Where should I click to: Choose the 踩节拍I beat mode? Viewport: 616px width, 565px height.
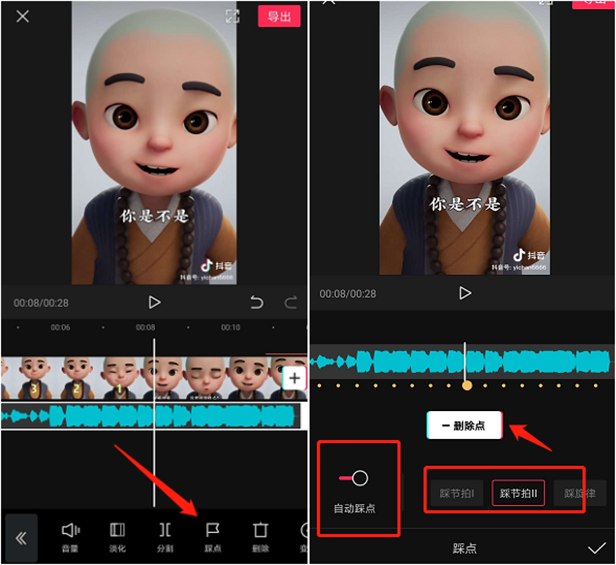(456, 493)
